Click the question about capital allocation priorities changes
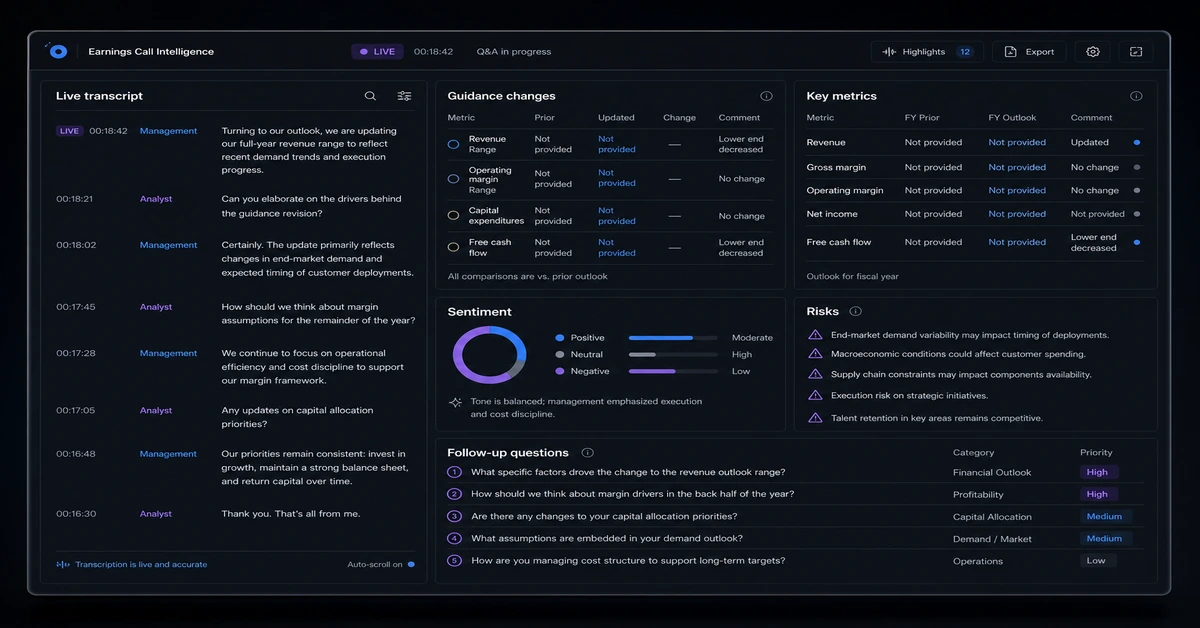 (x=604, y=516)
